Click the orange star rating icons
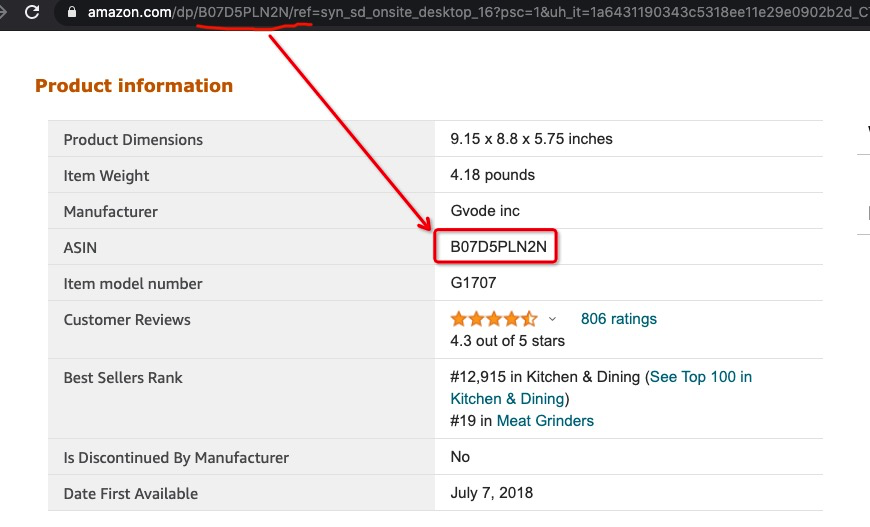This screenshot has height=527, width=870. (x=493, y=319)
